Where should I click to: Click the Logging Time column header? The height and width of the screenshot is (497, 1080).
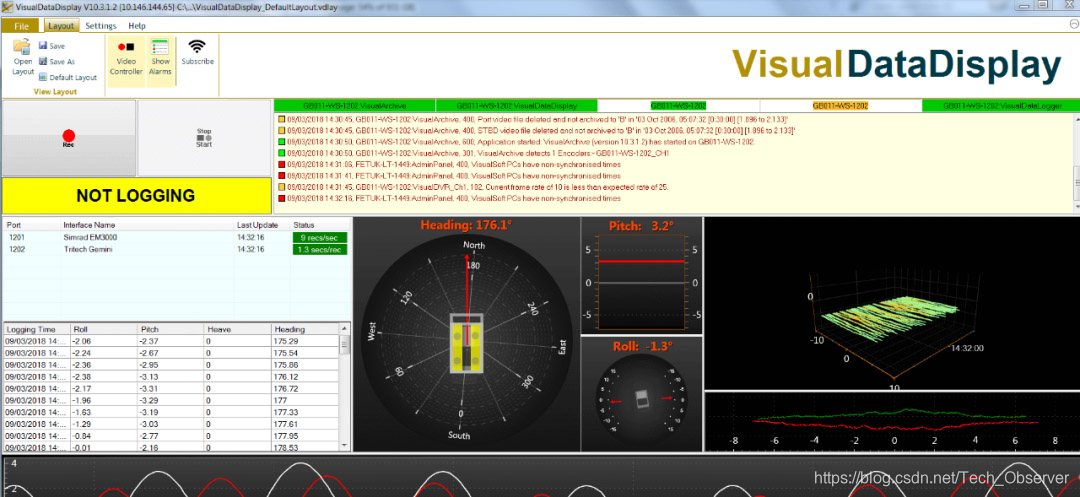click(x=37, y=329)
